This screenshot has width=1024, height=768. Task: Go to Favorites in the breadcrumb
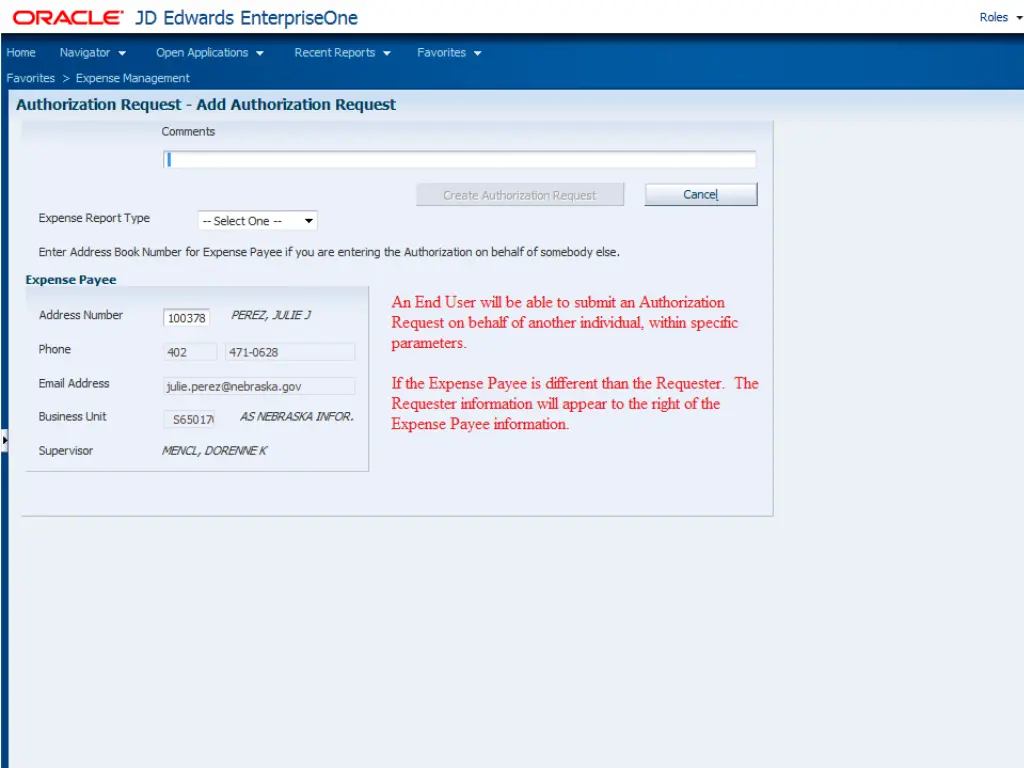point(31,78)
